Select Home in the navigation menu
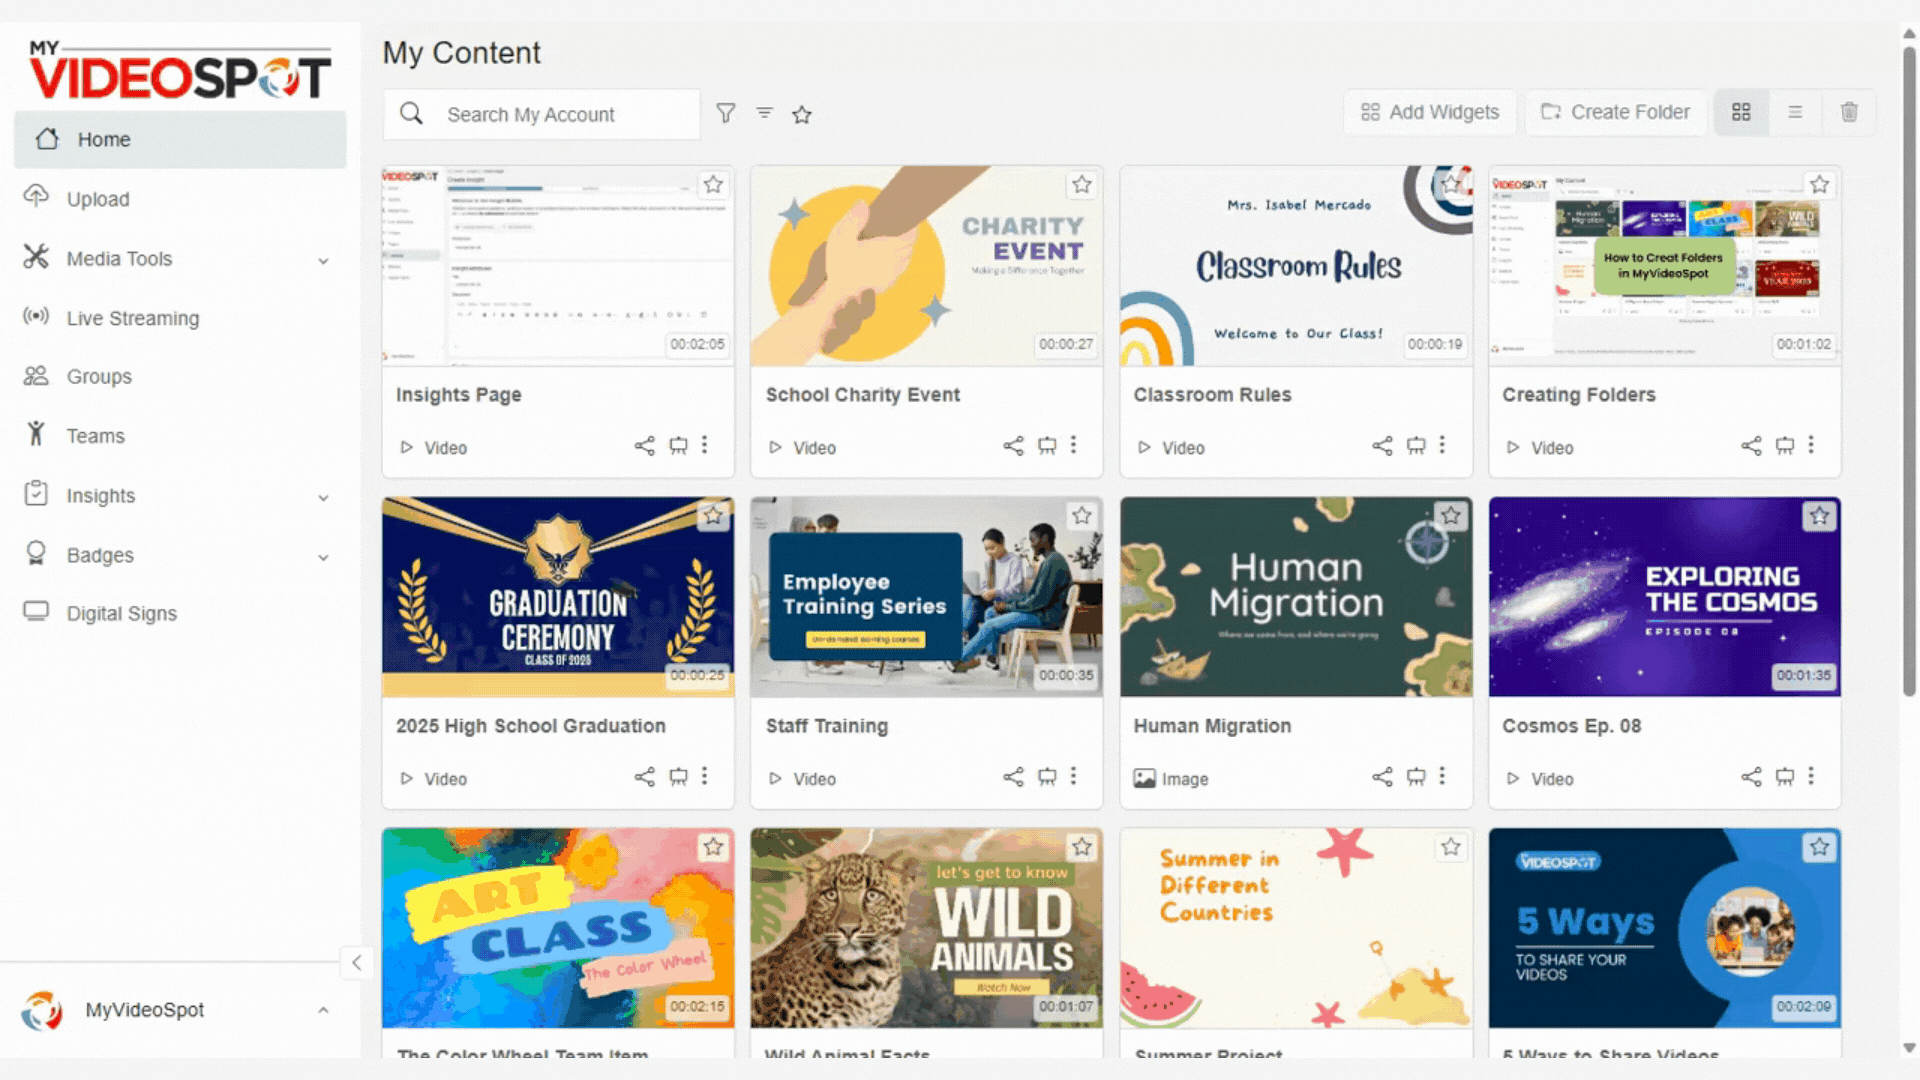Screen dimensions: 1920x1080 point(104,139)
